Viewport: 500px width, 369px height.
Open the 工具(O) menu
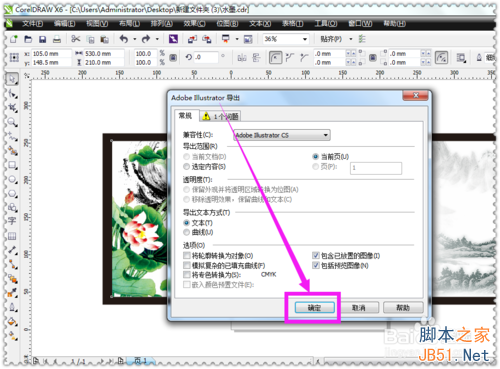326,24
